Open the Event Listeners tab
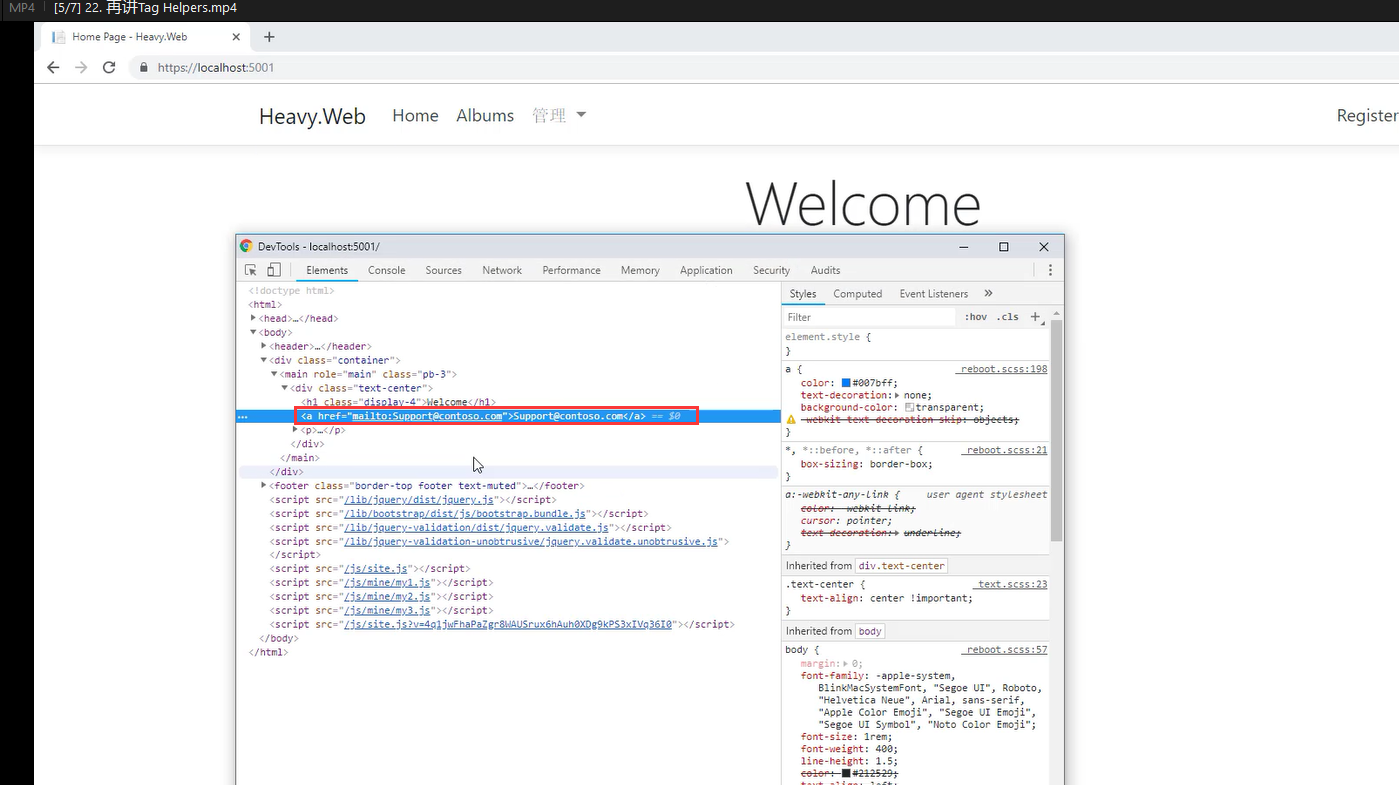The height and width of the screenshot is (785, 1399). pos(934,294)
